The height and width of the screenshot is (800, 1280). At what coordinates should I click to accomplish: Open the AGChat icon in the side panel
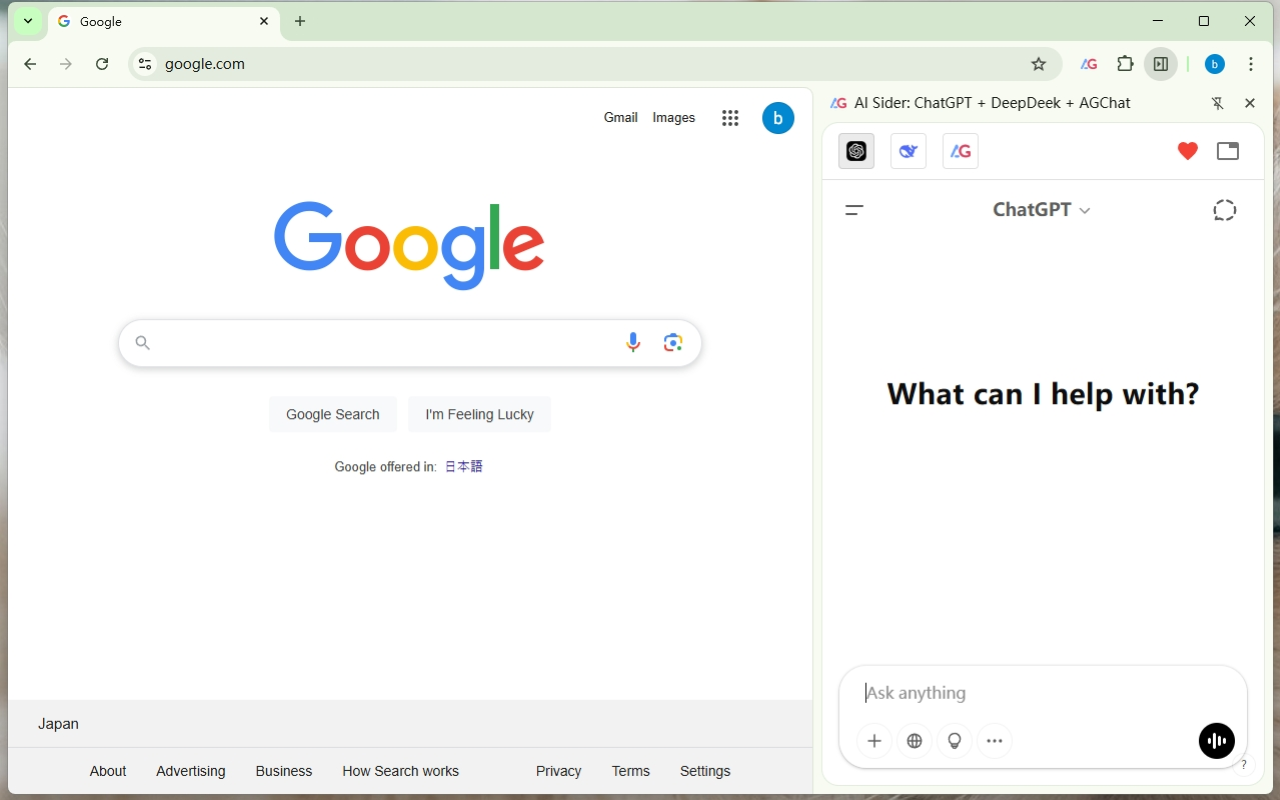pos(960,151)
